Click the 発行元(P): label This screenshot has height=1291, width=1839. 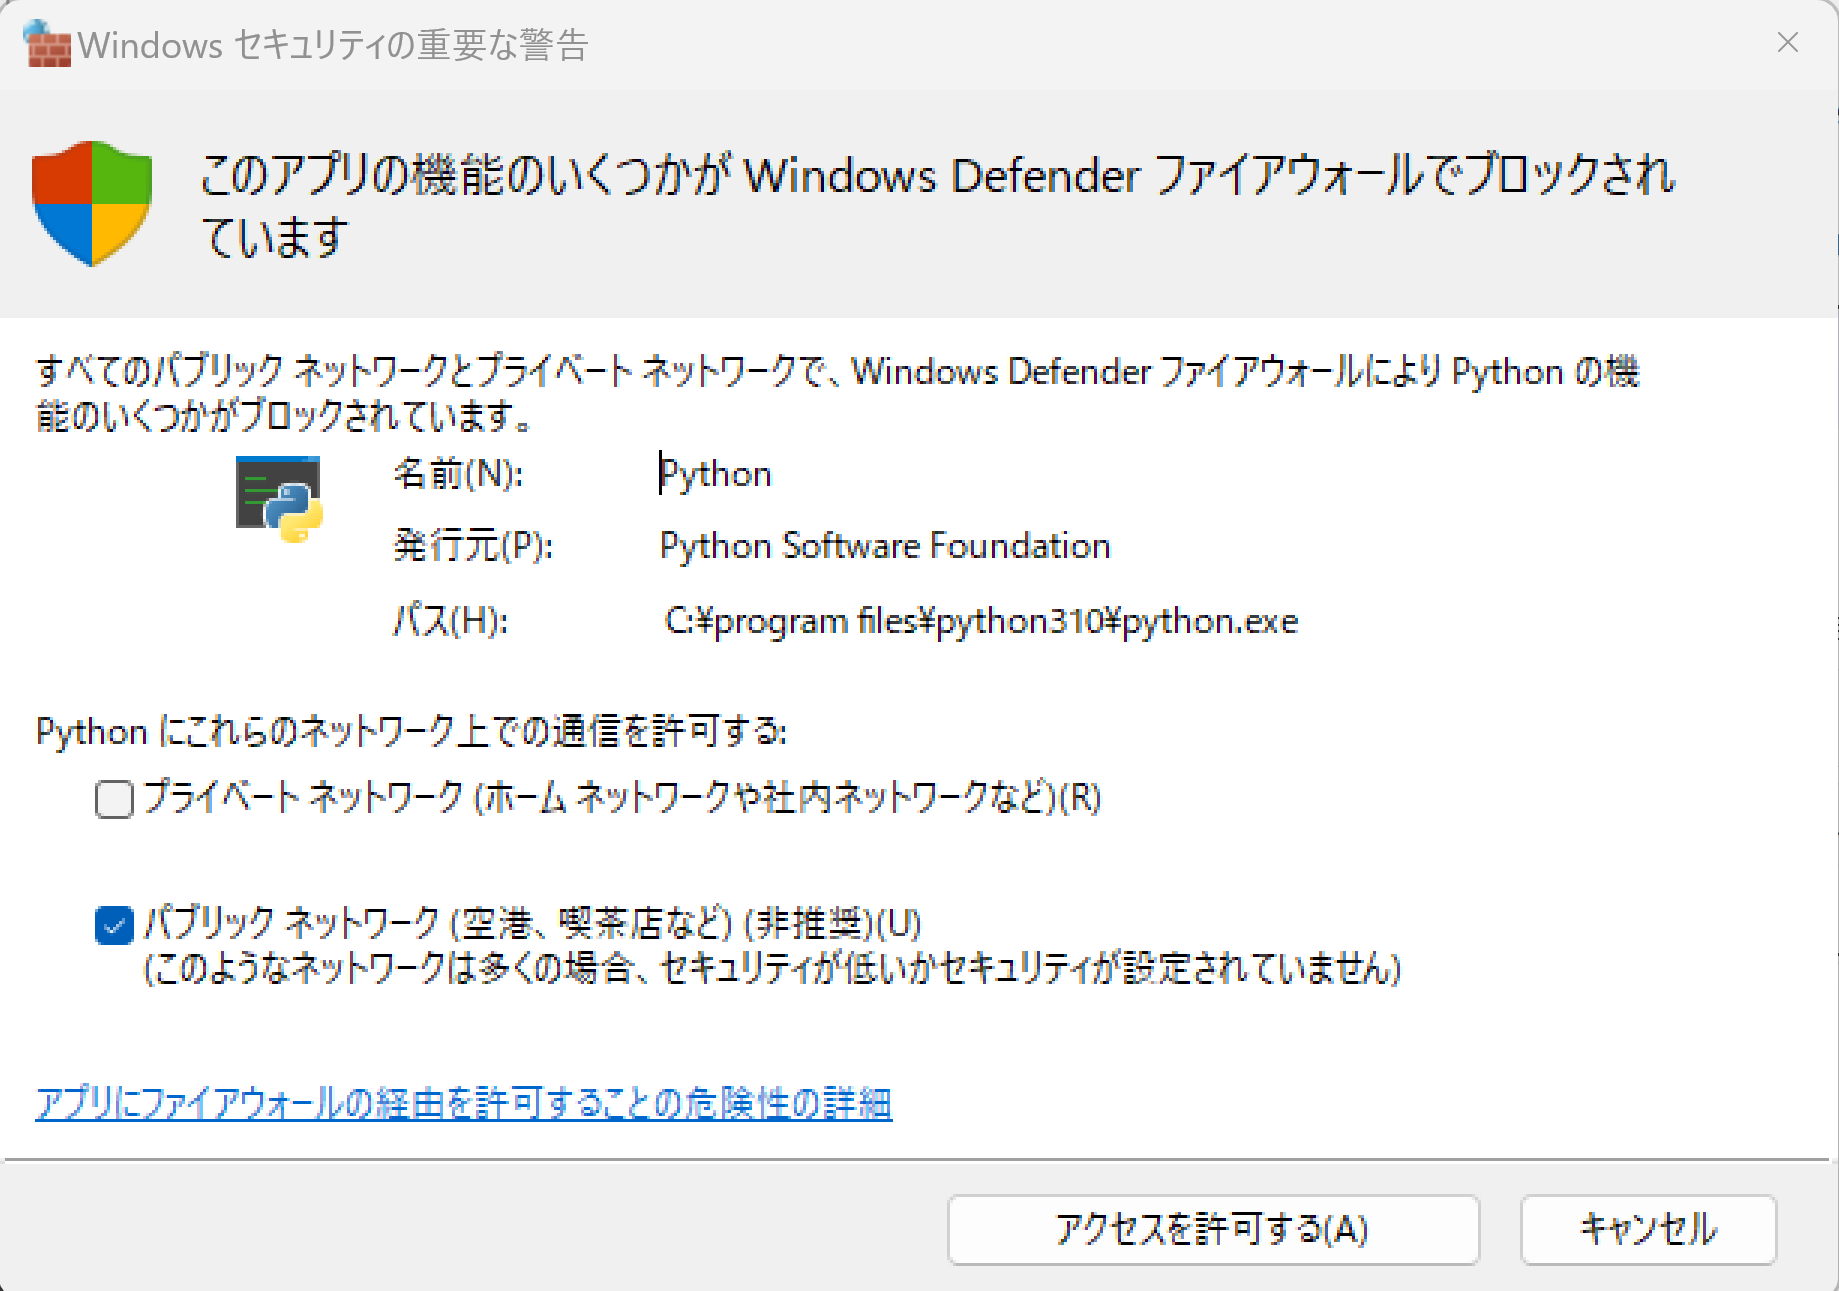coord(473,546)
